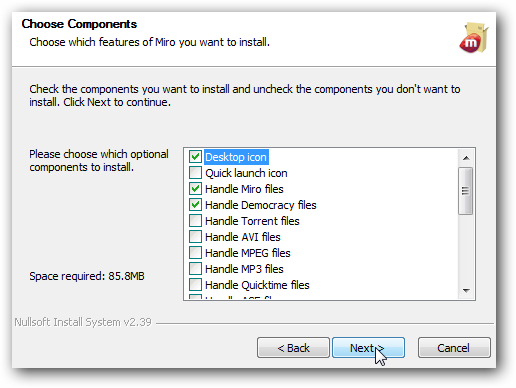
Task: Check Handle MPEG files option
Action: point(195,252)
